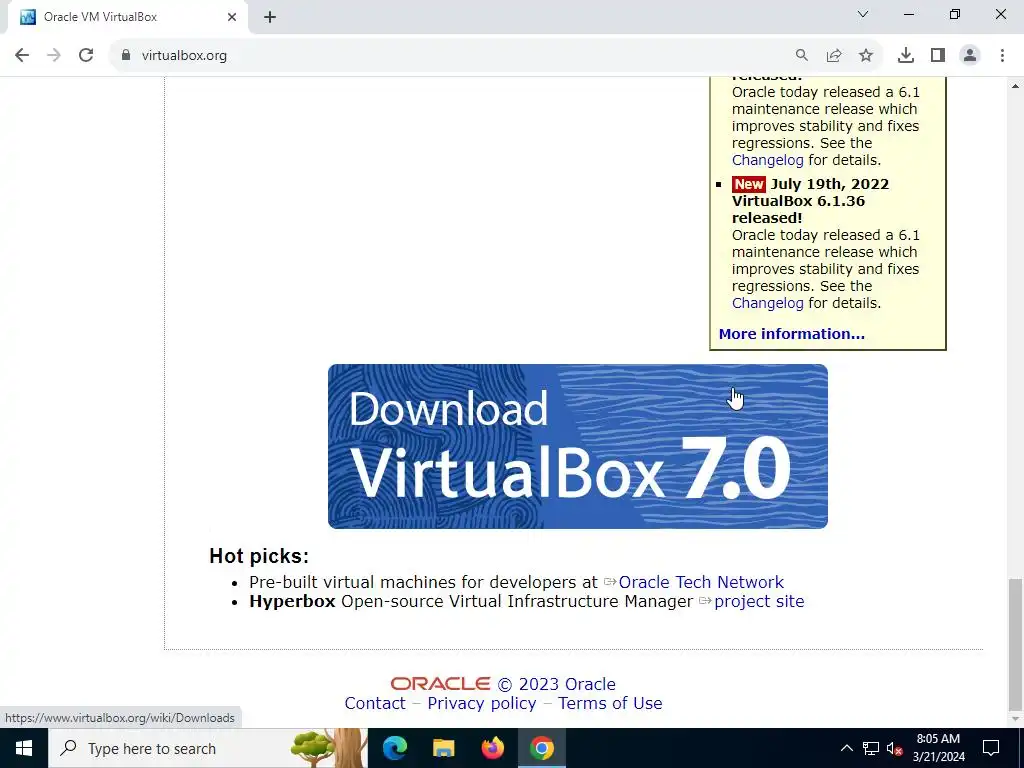Open File Explorer from taskbar
The height and width of the screenshot is (768, 1024).
click(x=443, y=748)
